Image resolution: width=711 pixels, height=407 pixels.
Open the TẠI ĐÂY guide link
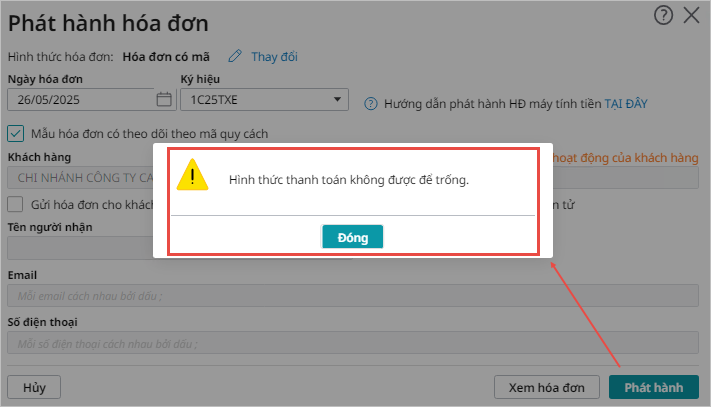pos(626,104)
